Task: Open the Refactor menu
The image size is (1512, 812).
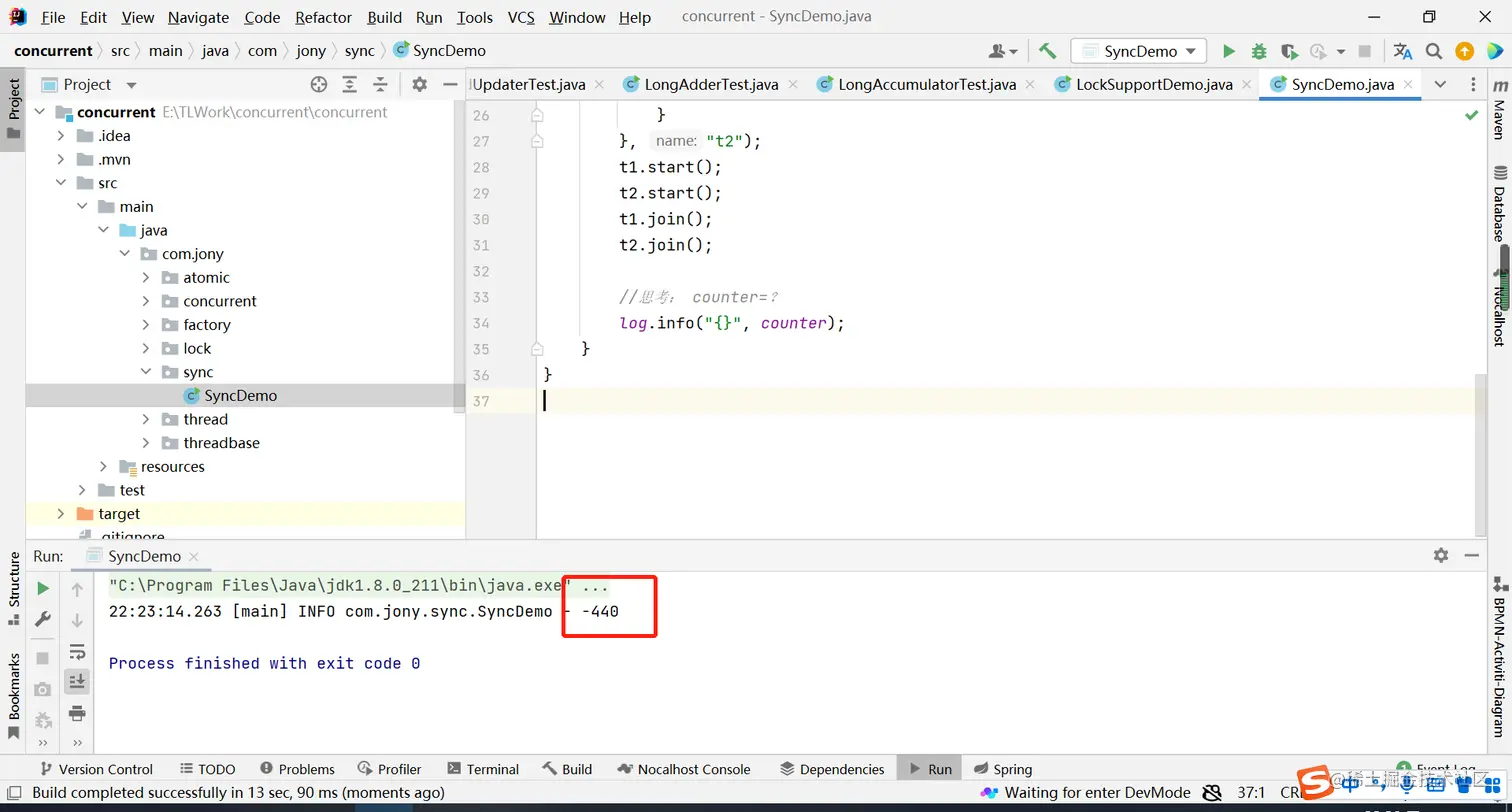Action: click(x=324, y=17)
